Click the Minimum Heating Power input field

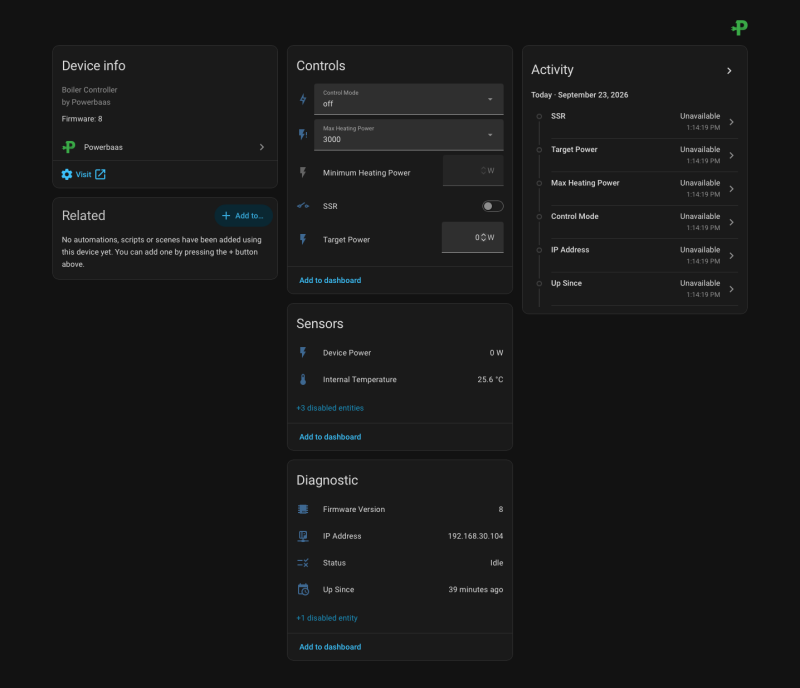click(x=473, y=170)
